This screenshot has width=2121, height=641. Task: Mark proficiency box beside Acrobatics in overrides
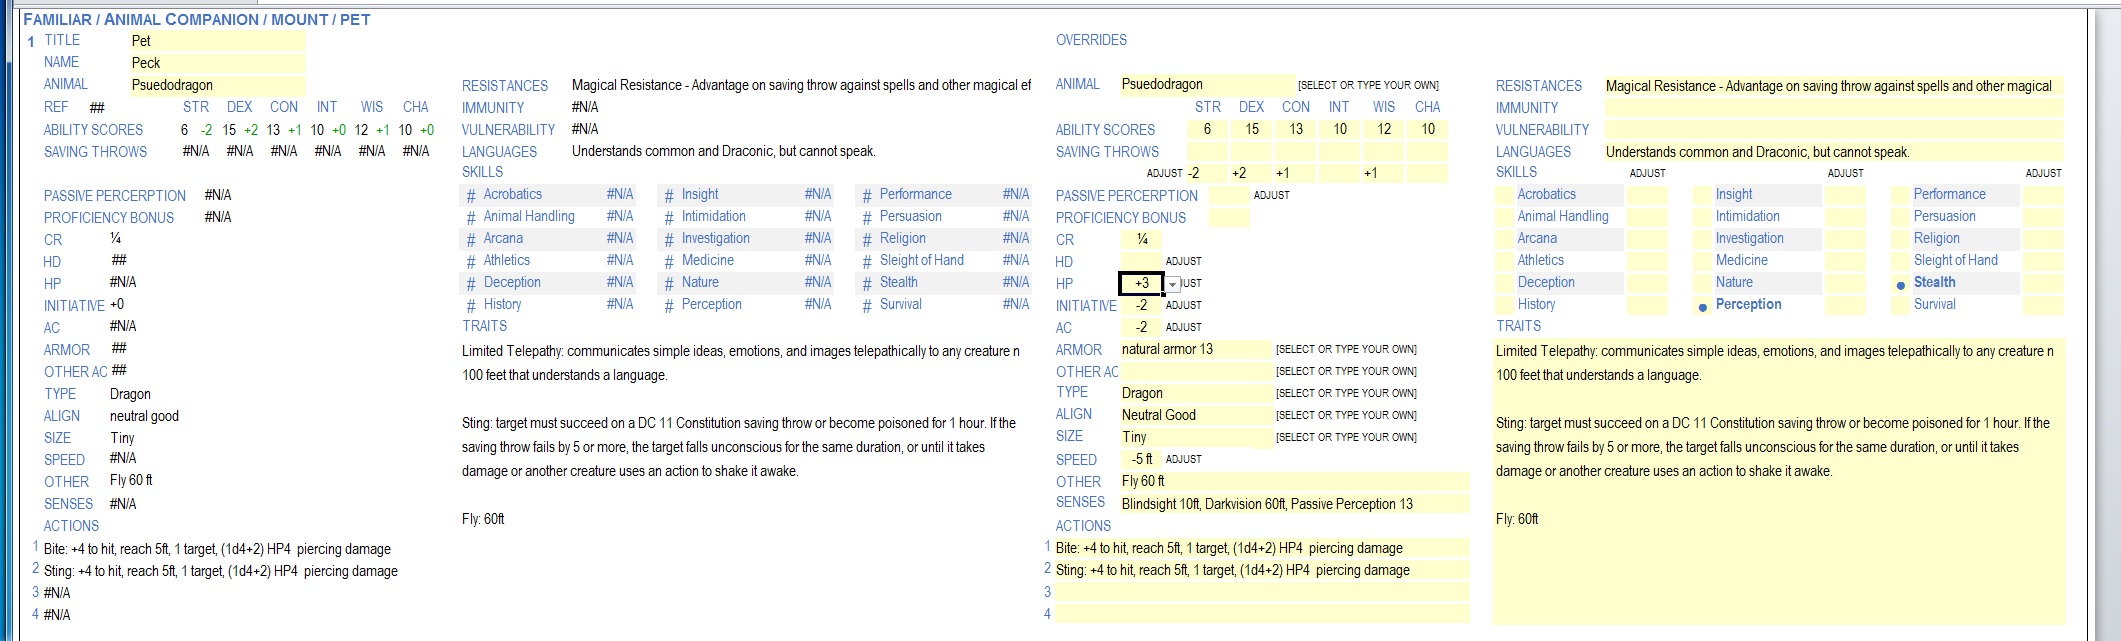point(1504,195)
